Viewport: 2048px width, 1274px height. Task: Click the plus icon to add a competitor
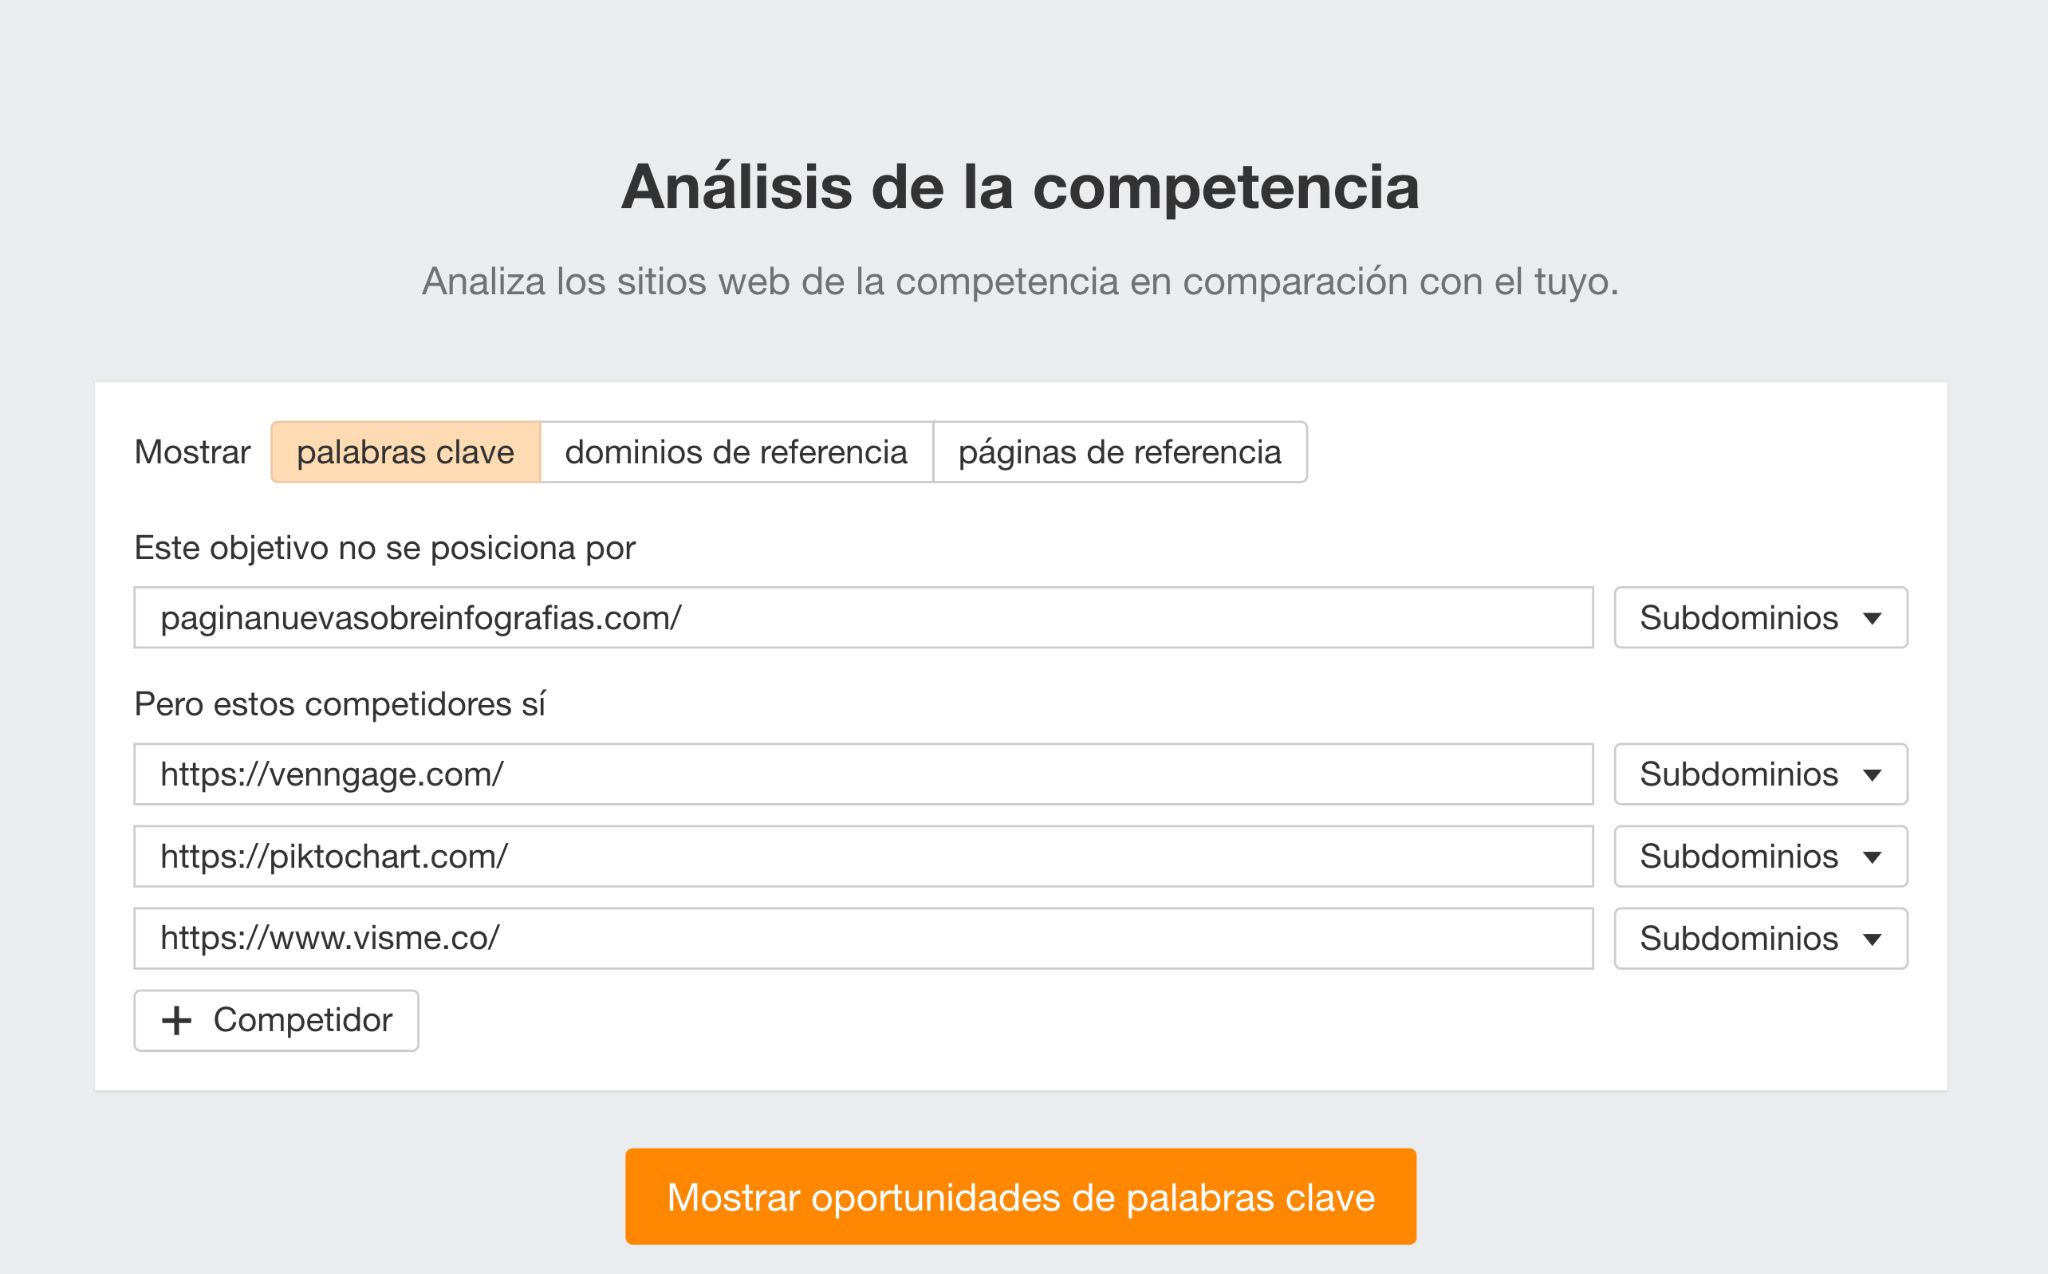pyautogui.click(x=177, y=1020)
